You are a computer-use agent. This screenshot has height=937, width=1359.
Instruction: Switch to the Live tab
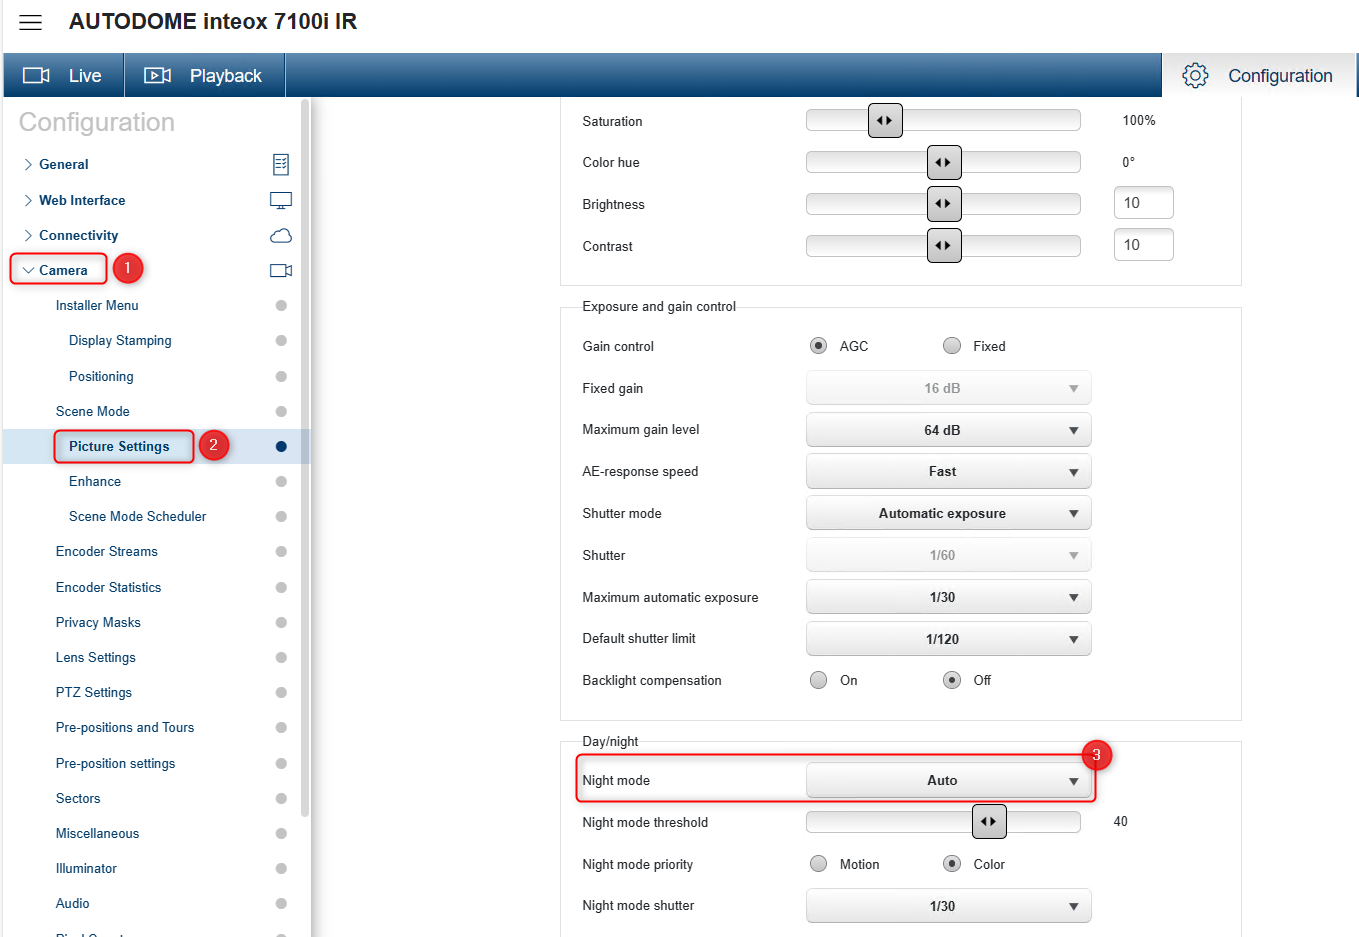pos(84,76)
